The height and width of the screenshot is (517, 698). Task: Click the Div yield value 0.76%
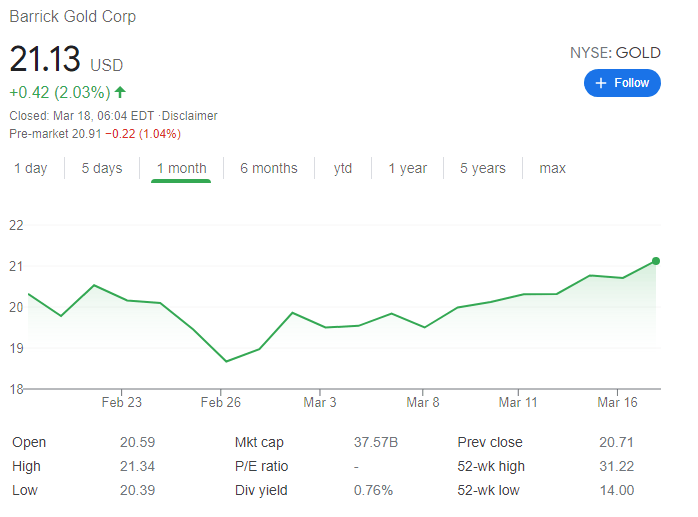pyautogui.click(x=373, y=490)
